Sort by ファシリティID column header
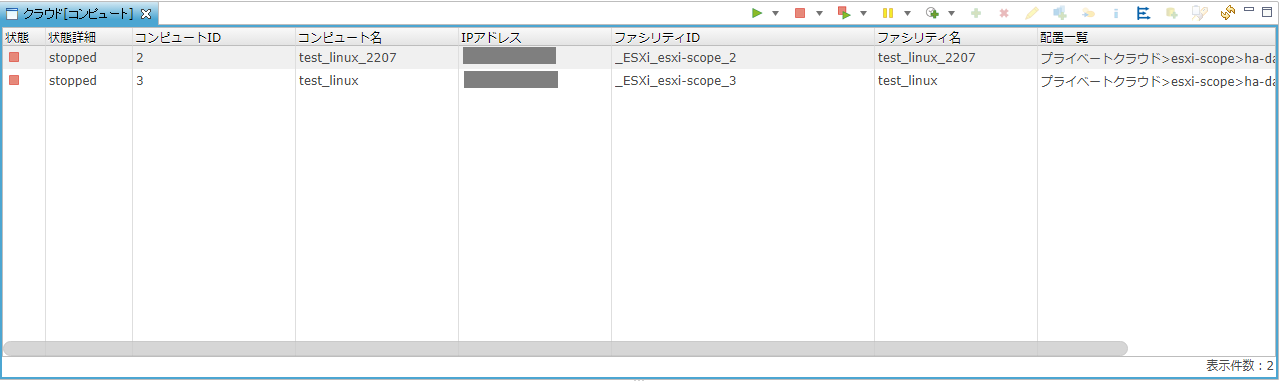This screenshot has width=1279, height=381. pyautogui.click(x=743, y=37)
